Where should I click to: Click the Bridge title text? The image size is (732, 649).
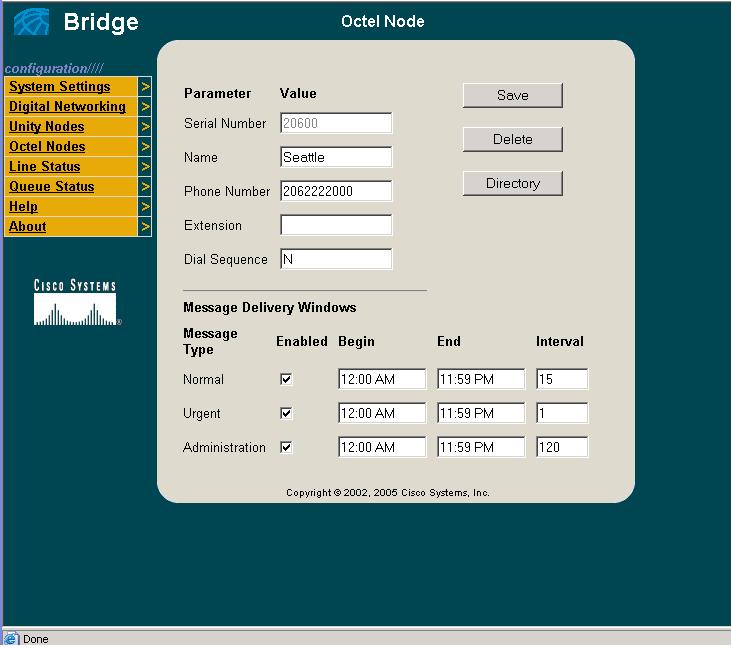coord(101,22)
